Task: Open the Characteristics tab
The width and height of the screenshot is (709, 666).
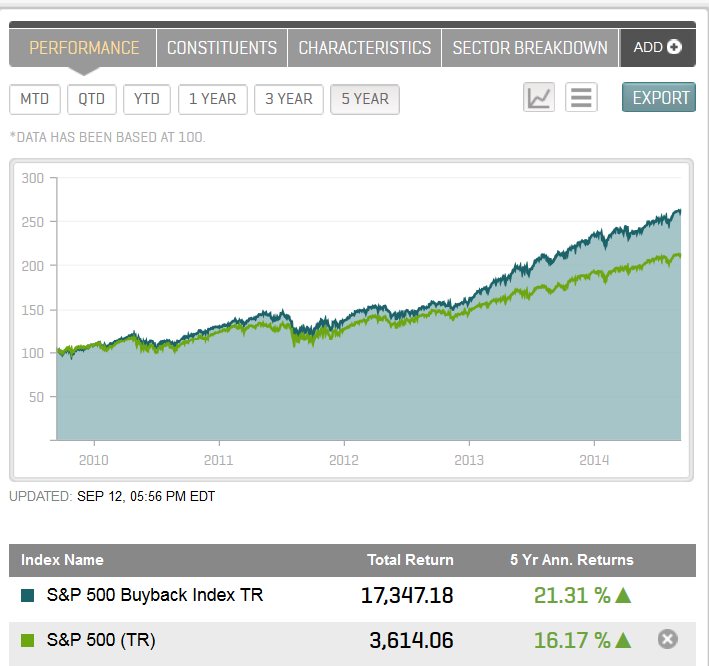Action: (365, 48)
